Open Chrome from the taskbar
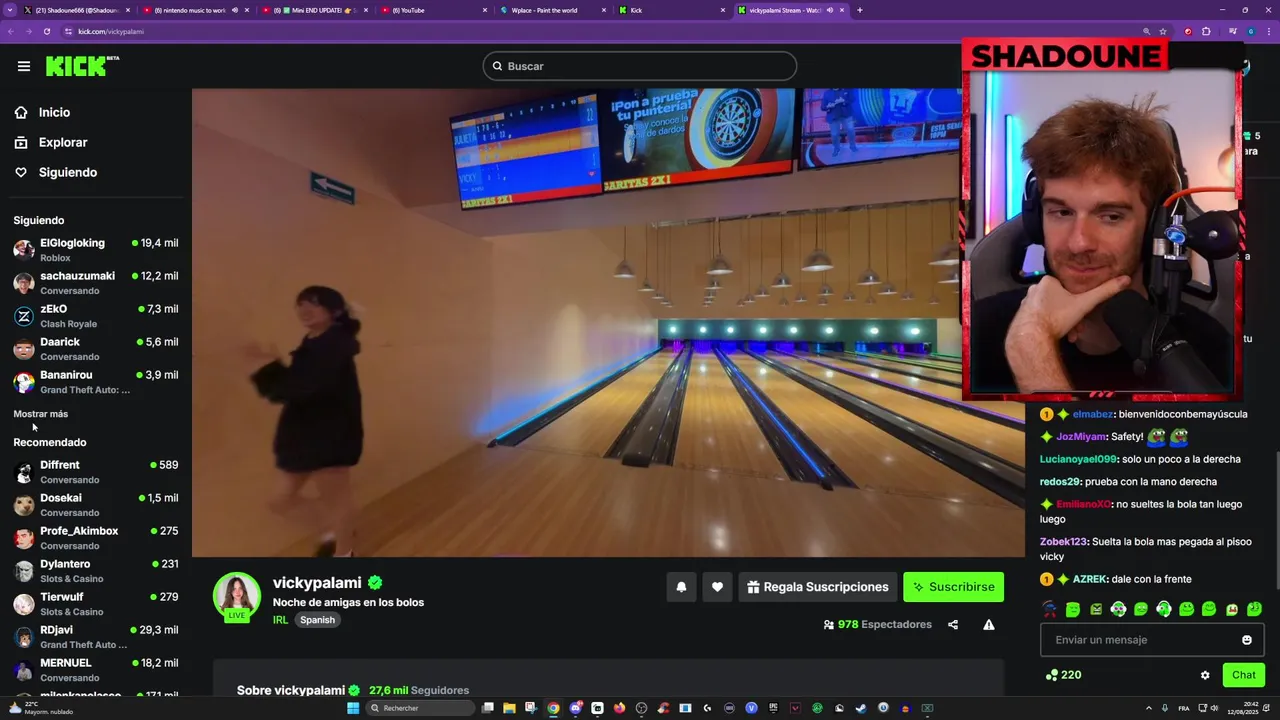This screenshot has width=1280, height=720. (x=553, y=708)
